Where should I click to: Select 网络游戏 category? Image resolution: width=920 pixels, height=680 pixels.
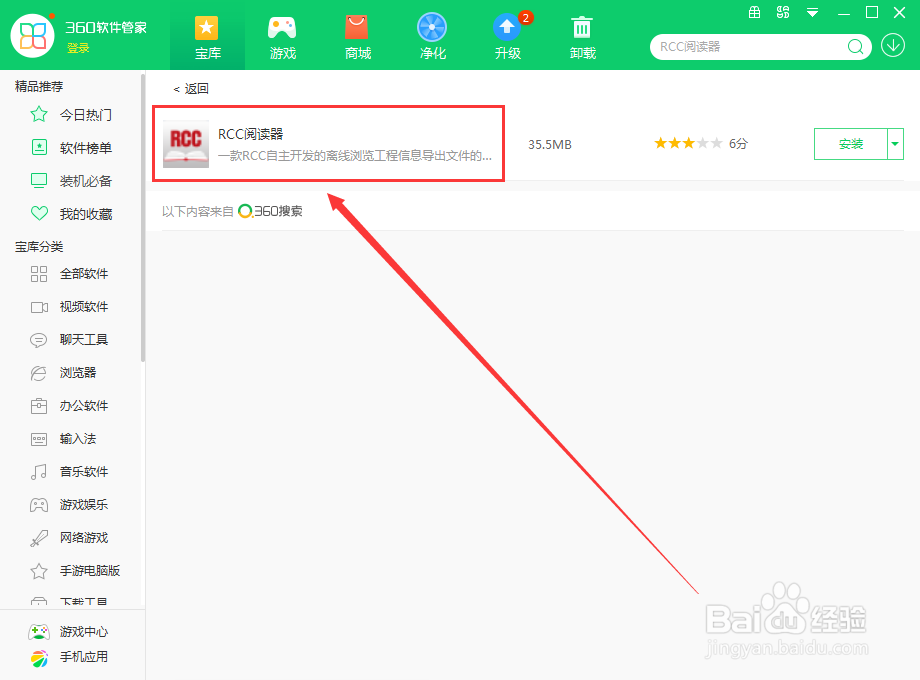(x=84, y=537)
